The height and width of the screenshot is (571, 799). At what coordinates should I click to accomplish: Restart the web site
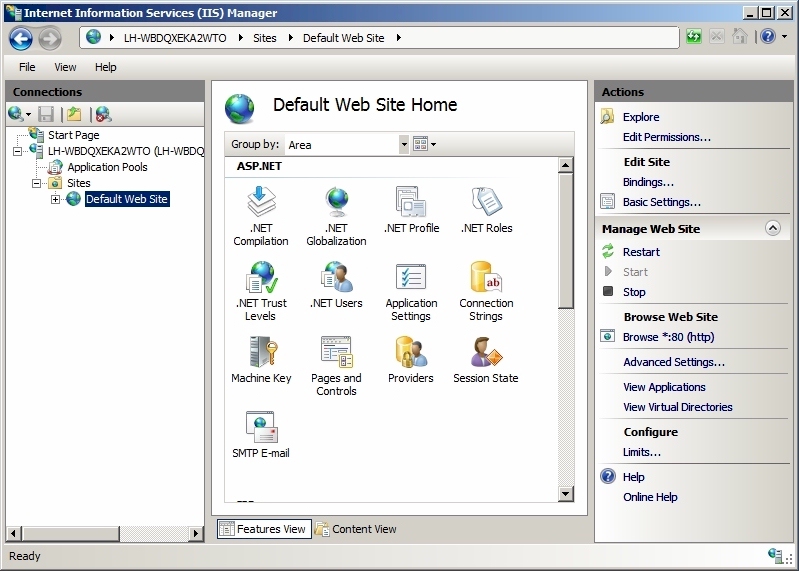click(641, 252)
